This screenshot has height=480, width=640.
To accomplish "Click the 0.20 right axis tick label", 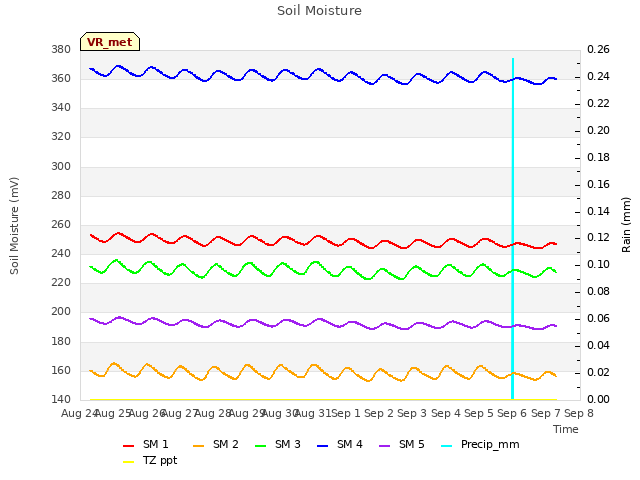I will tap(598, 130).
